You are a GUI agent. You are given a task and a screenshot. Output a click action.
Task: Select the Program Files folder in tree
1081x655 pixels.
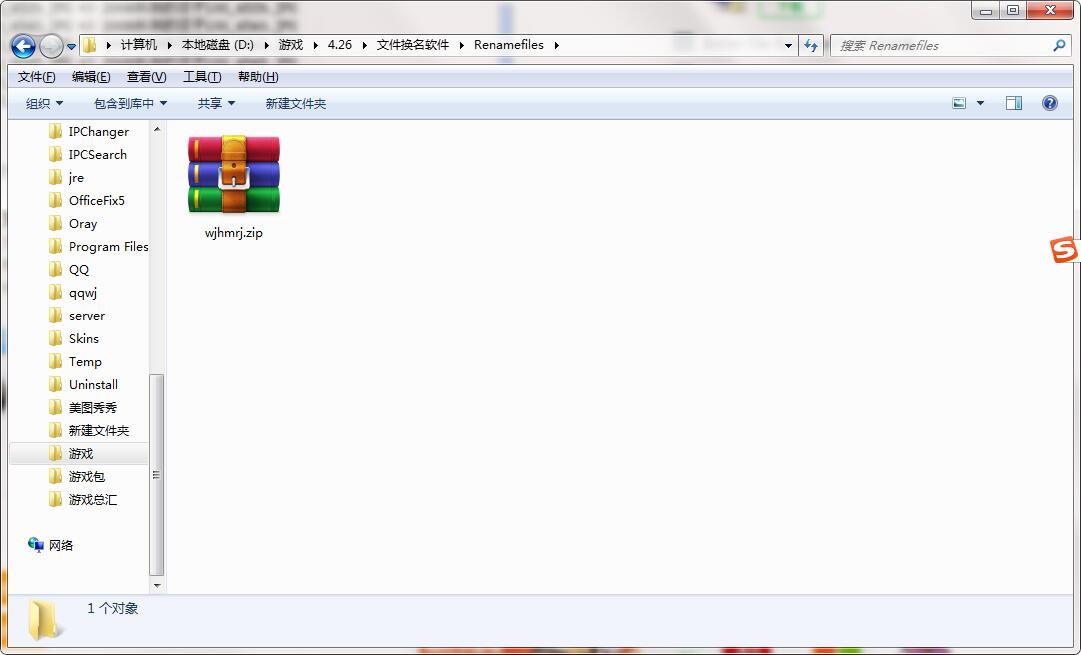(x=108, y=247)
